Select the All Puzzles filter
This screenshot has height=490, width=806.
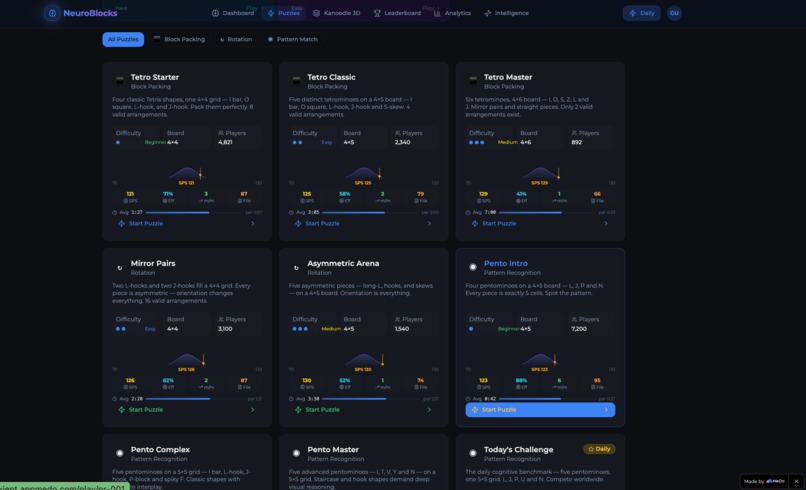pyautogui.click(x=123, y=40)
